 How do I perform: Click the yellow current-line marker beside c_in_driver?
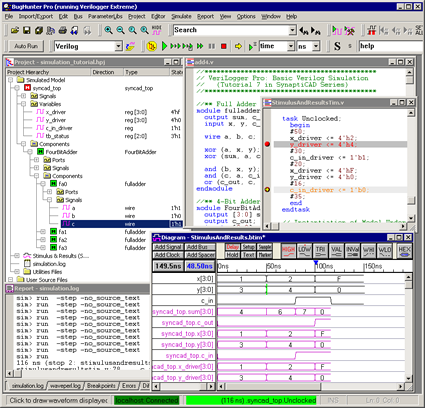(267, 190)
